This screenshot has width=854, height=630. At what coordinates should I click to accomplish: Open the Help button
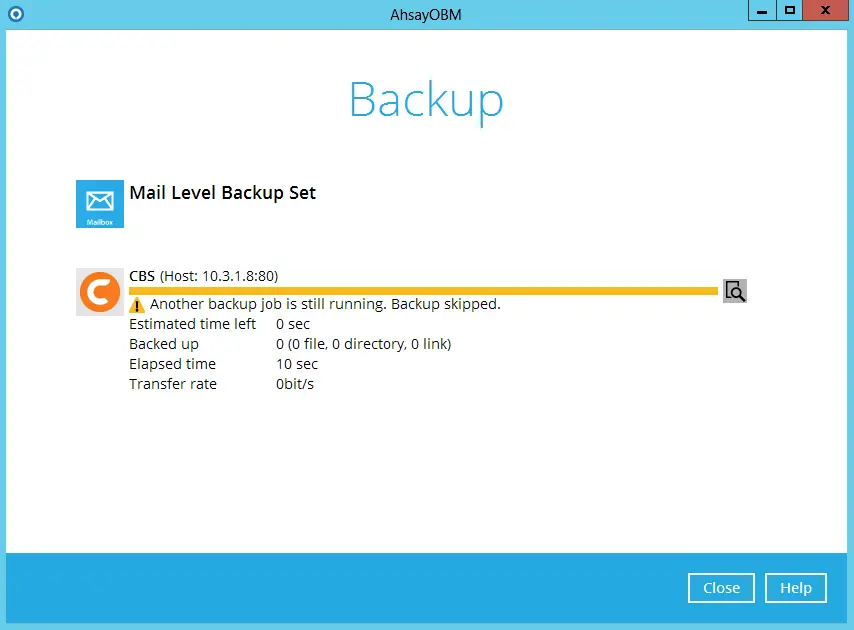coord(796,588)
